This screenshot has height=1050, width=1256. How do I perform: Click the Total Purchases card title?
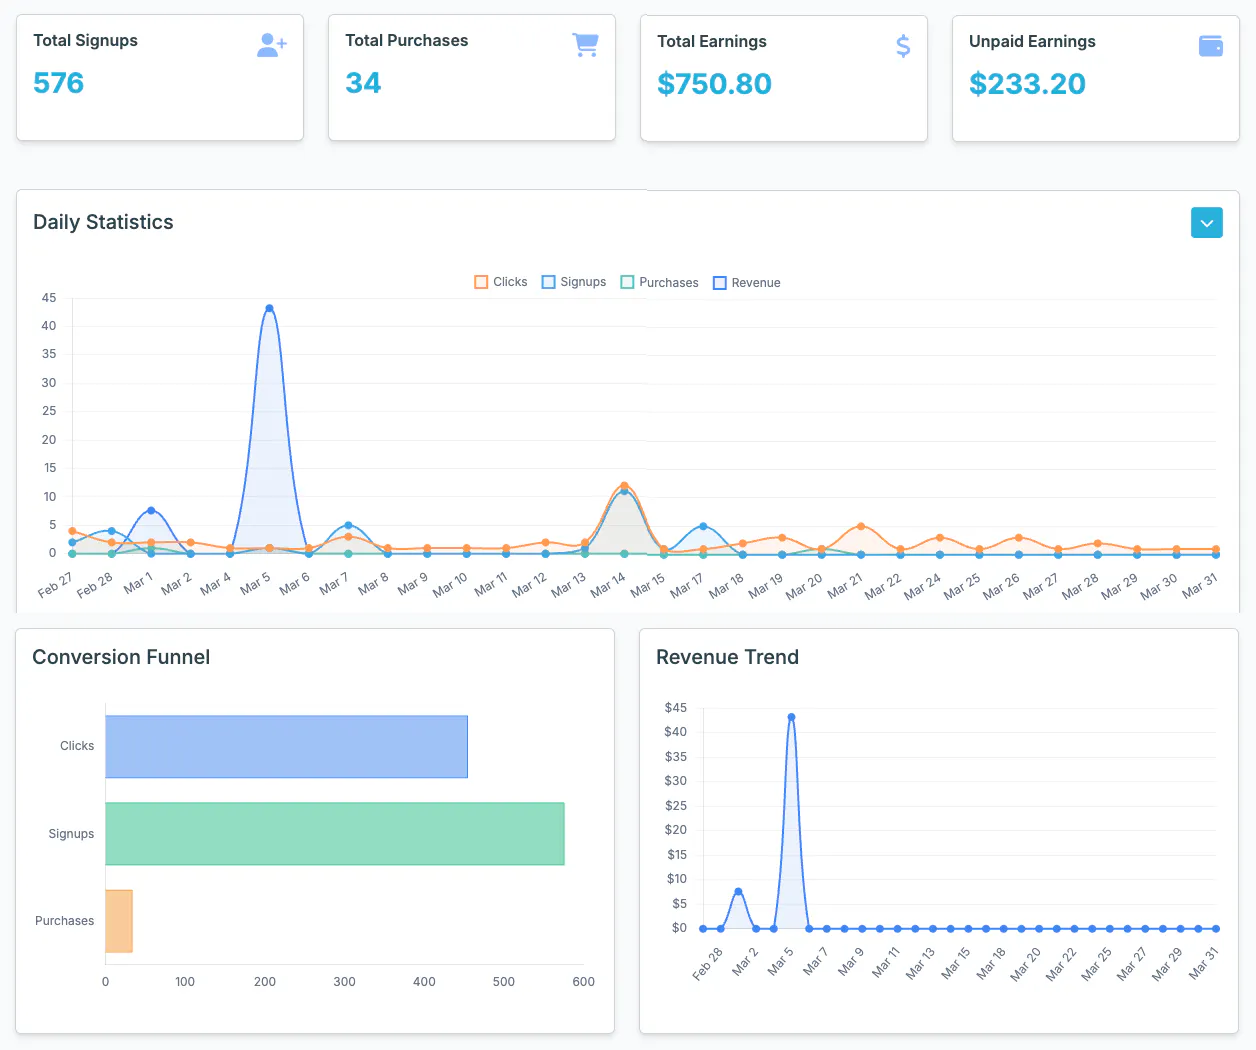406,40
